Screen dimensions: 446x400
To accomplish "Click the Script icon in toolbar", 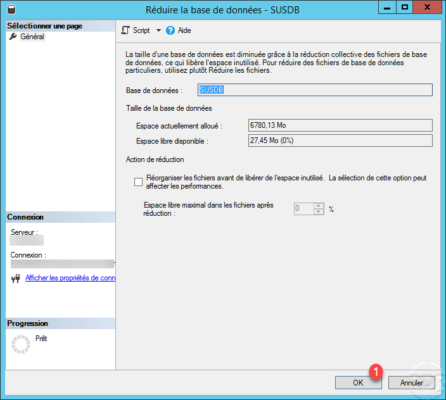I will 125,30.
